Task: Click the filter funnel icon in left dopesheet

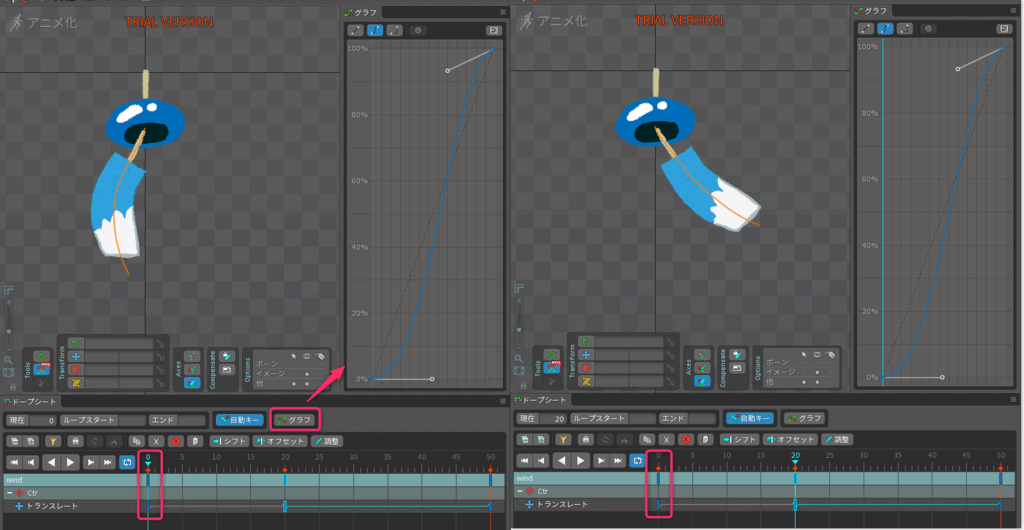Action: [x=54, y=441]
